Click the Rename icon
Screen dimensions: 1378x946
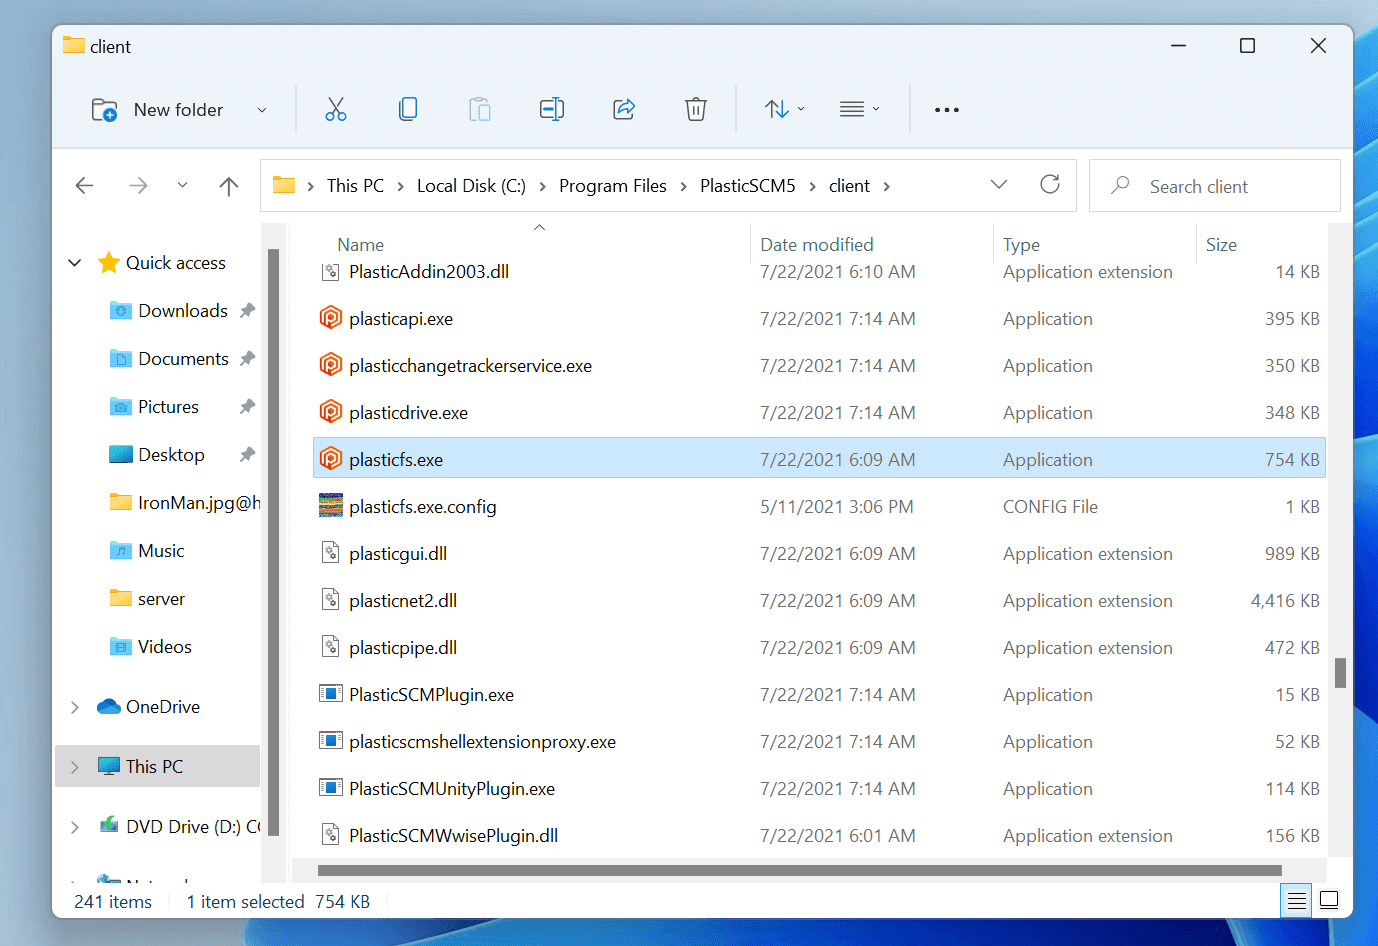click(551, 109)
